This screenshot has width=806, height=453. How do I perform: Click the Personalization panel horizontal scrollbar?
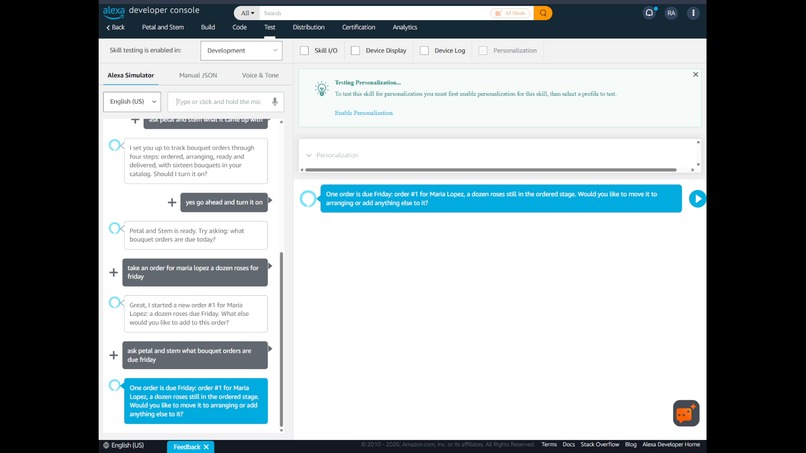[x=490, y=170]
